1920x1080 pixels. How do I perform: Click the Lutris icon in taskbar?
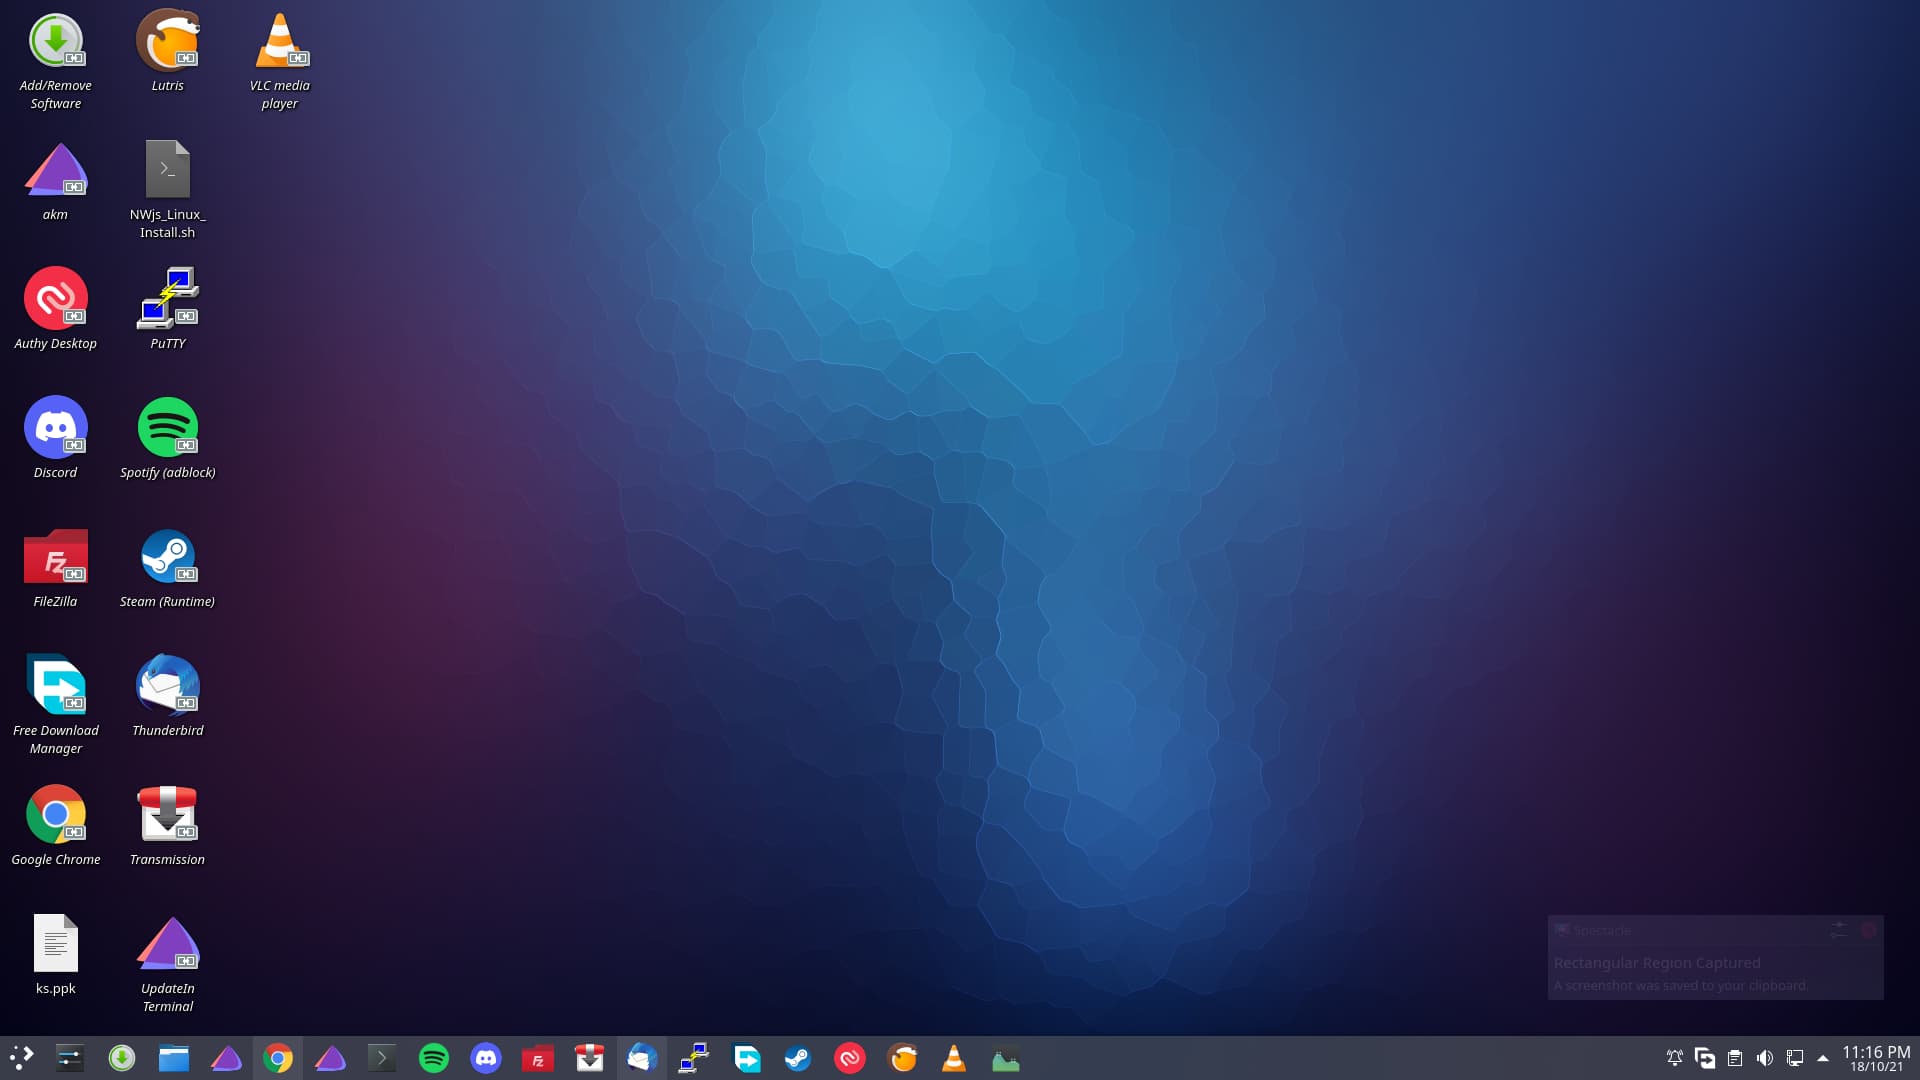(902, 1058)
